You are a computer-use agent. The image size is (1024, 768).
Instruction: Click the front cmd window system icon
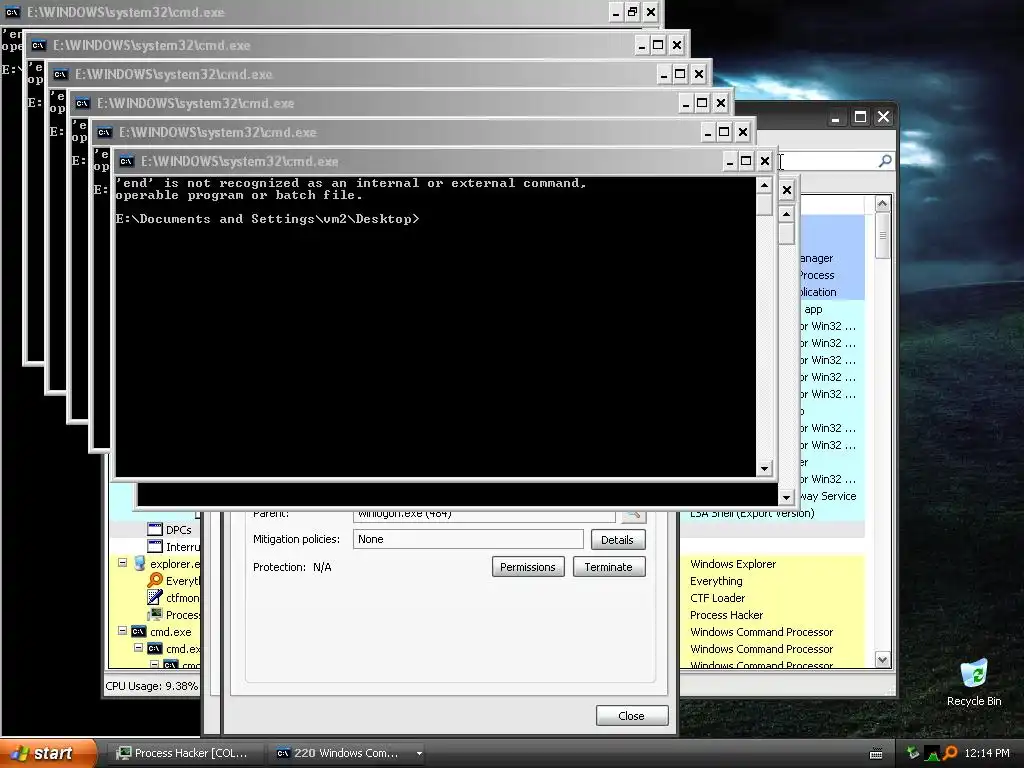click(x=127, y=161)
